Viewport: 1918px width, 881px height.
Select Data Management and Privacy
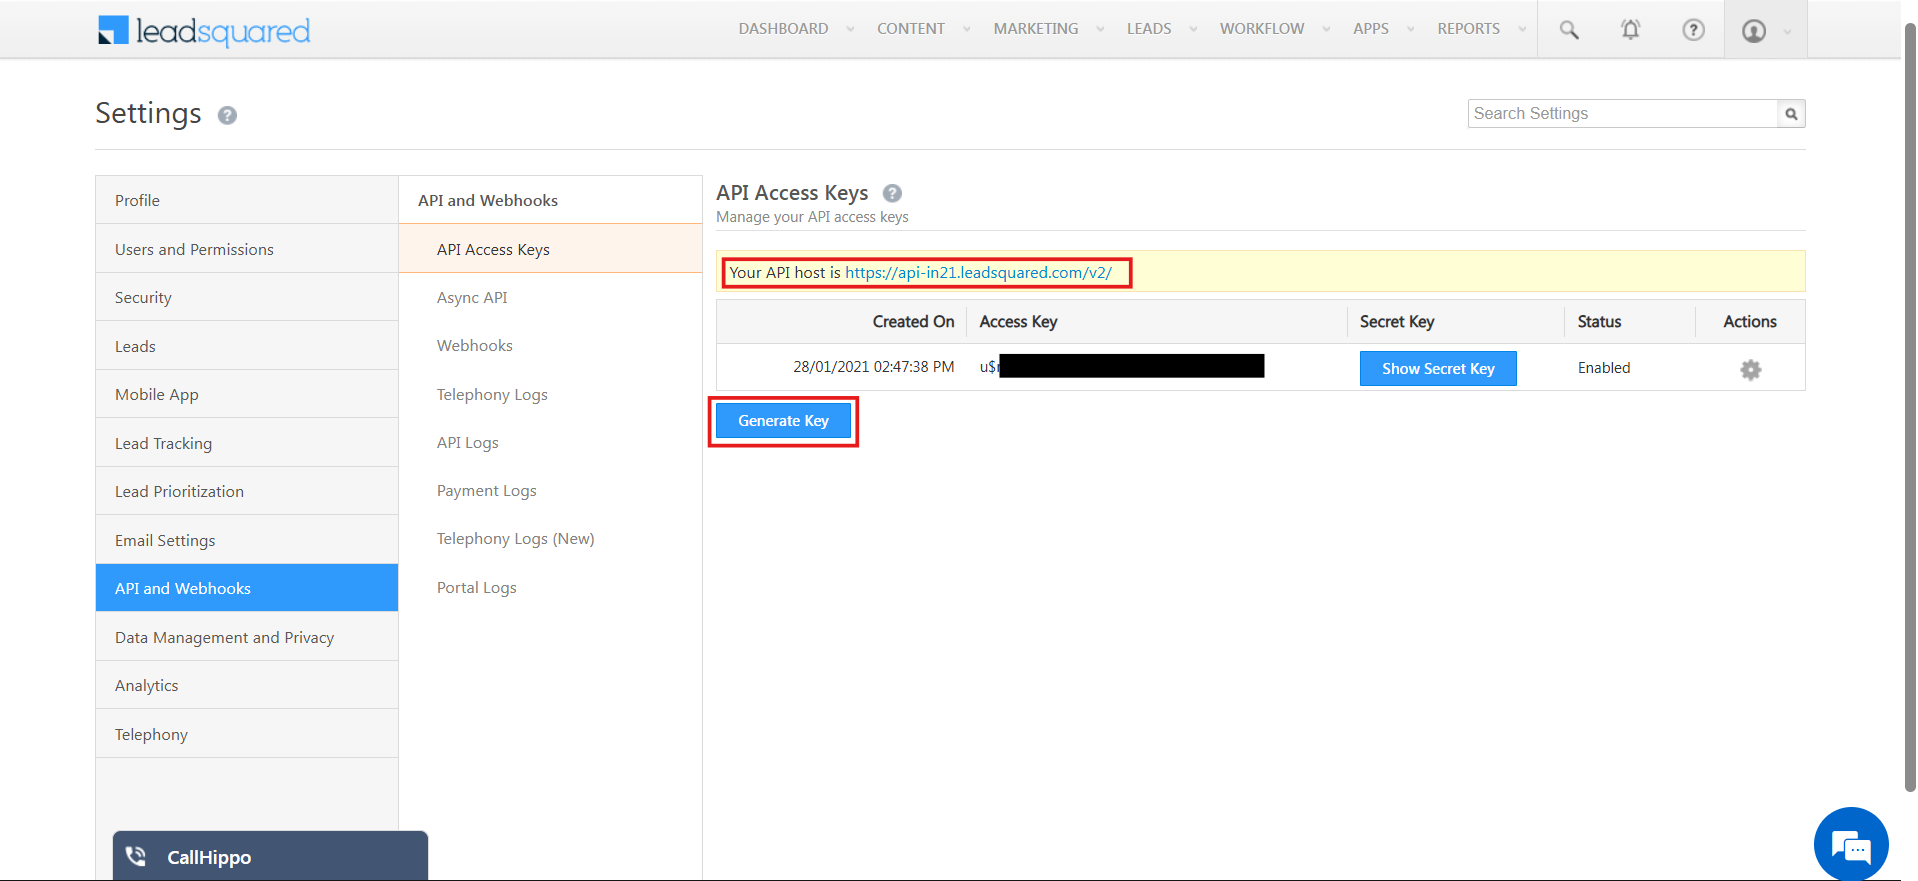pyautogui.click(x=247, y=637)
